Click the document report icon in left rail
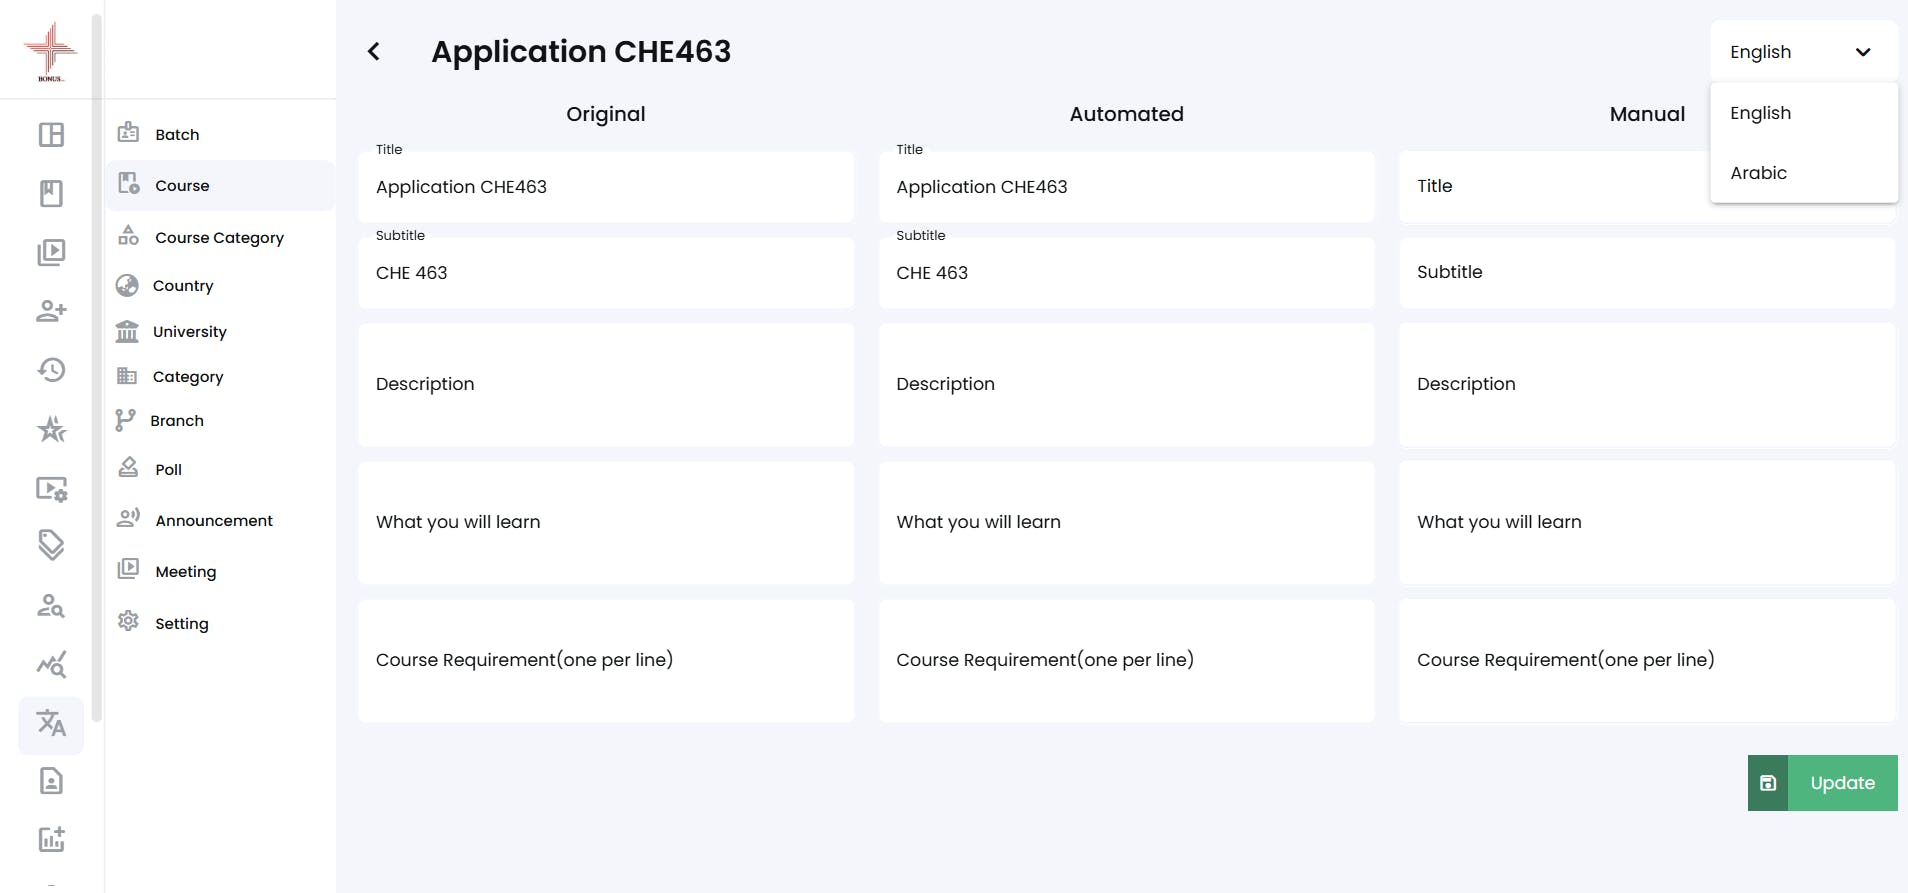The width and height of the screenshot is (1908, 893). [51, 781]
